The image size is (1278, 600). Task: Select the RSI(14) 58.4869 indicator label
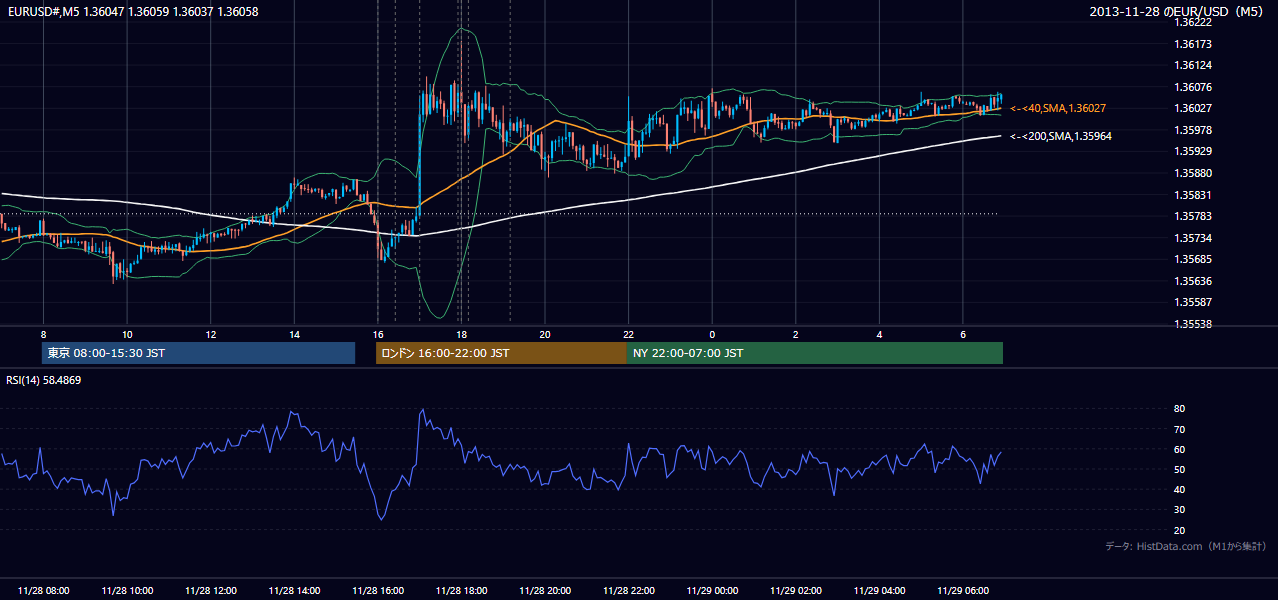(44, 380)
